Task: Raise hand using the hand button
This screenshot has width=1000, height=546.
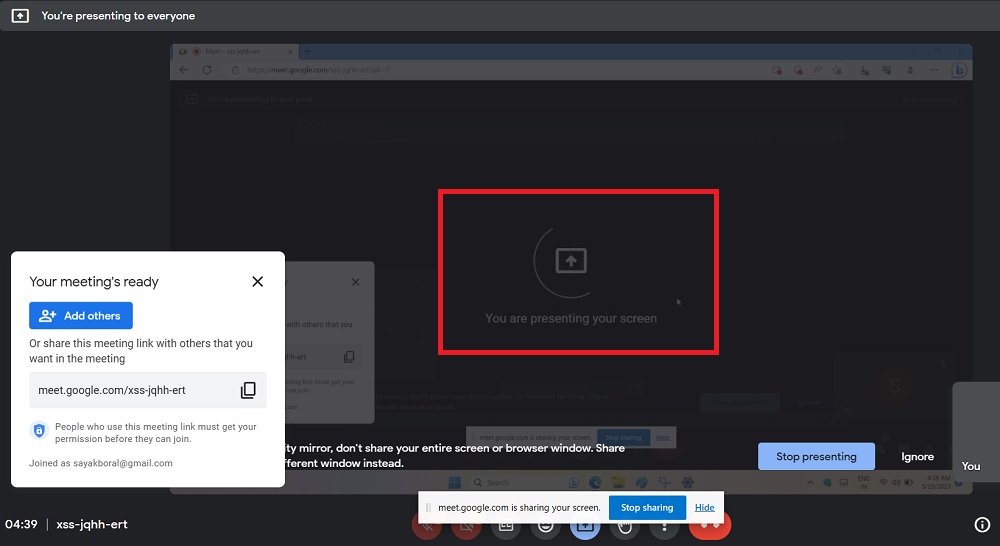Action: [625, 529]
